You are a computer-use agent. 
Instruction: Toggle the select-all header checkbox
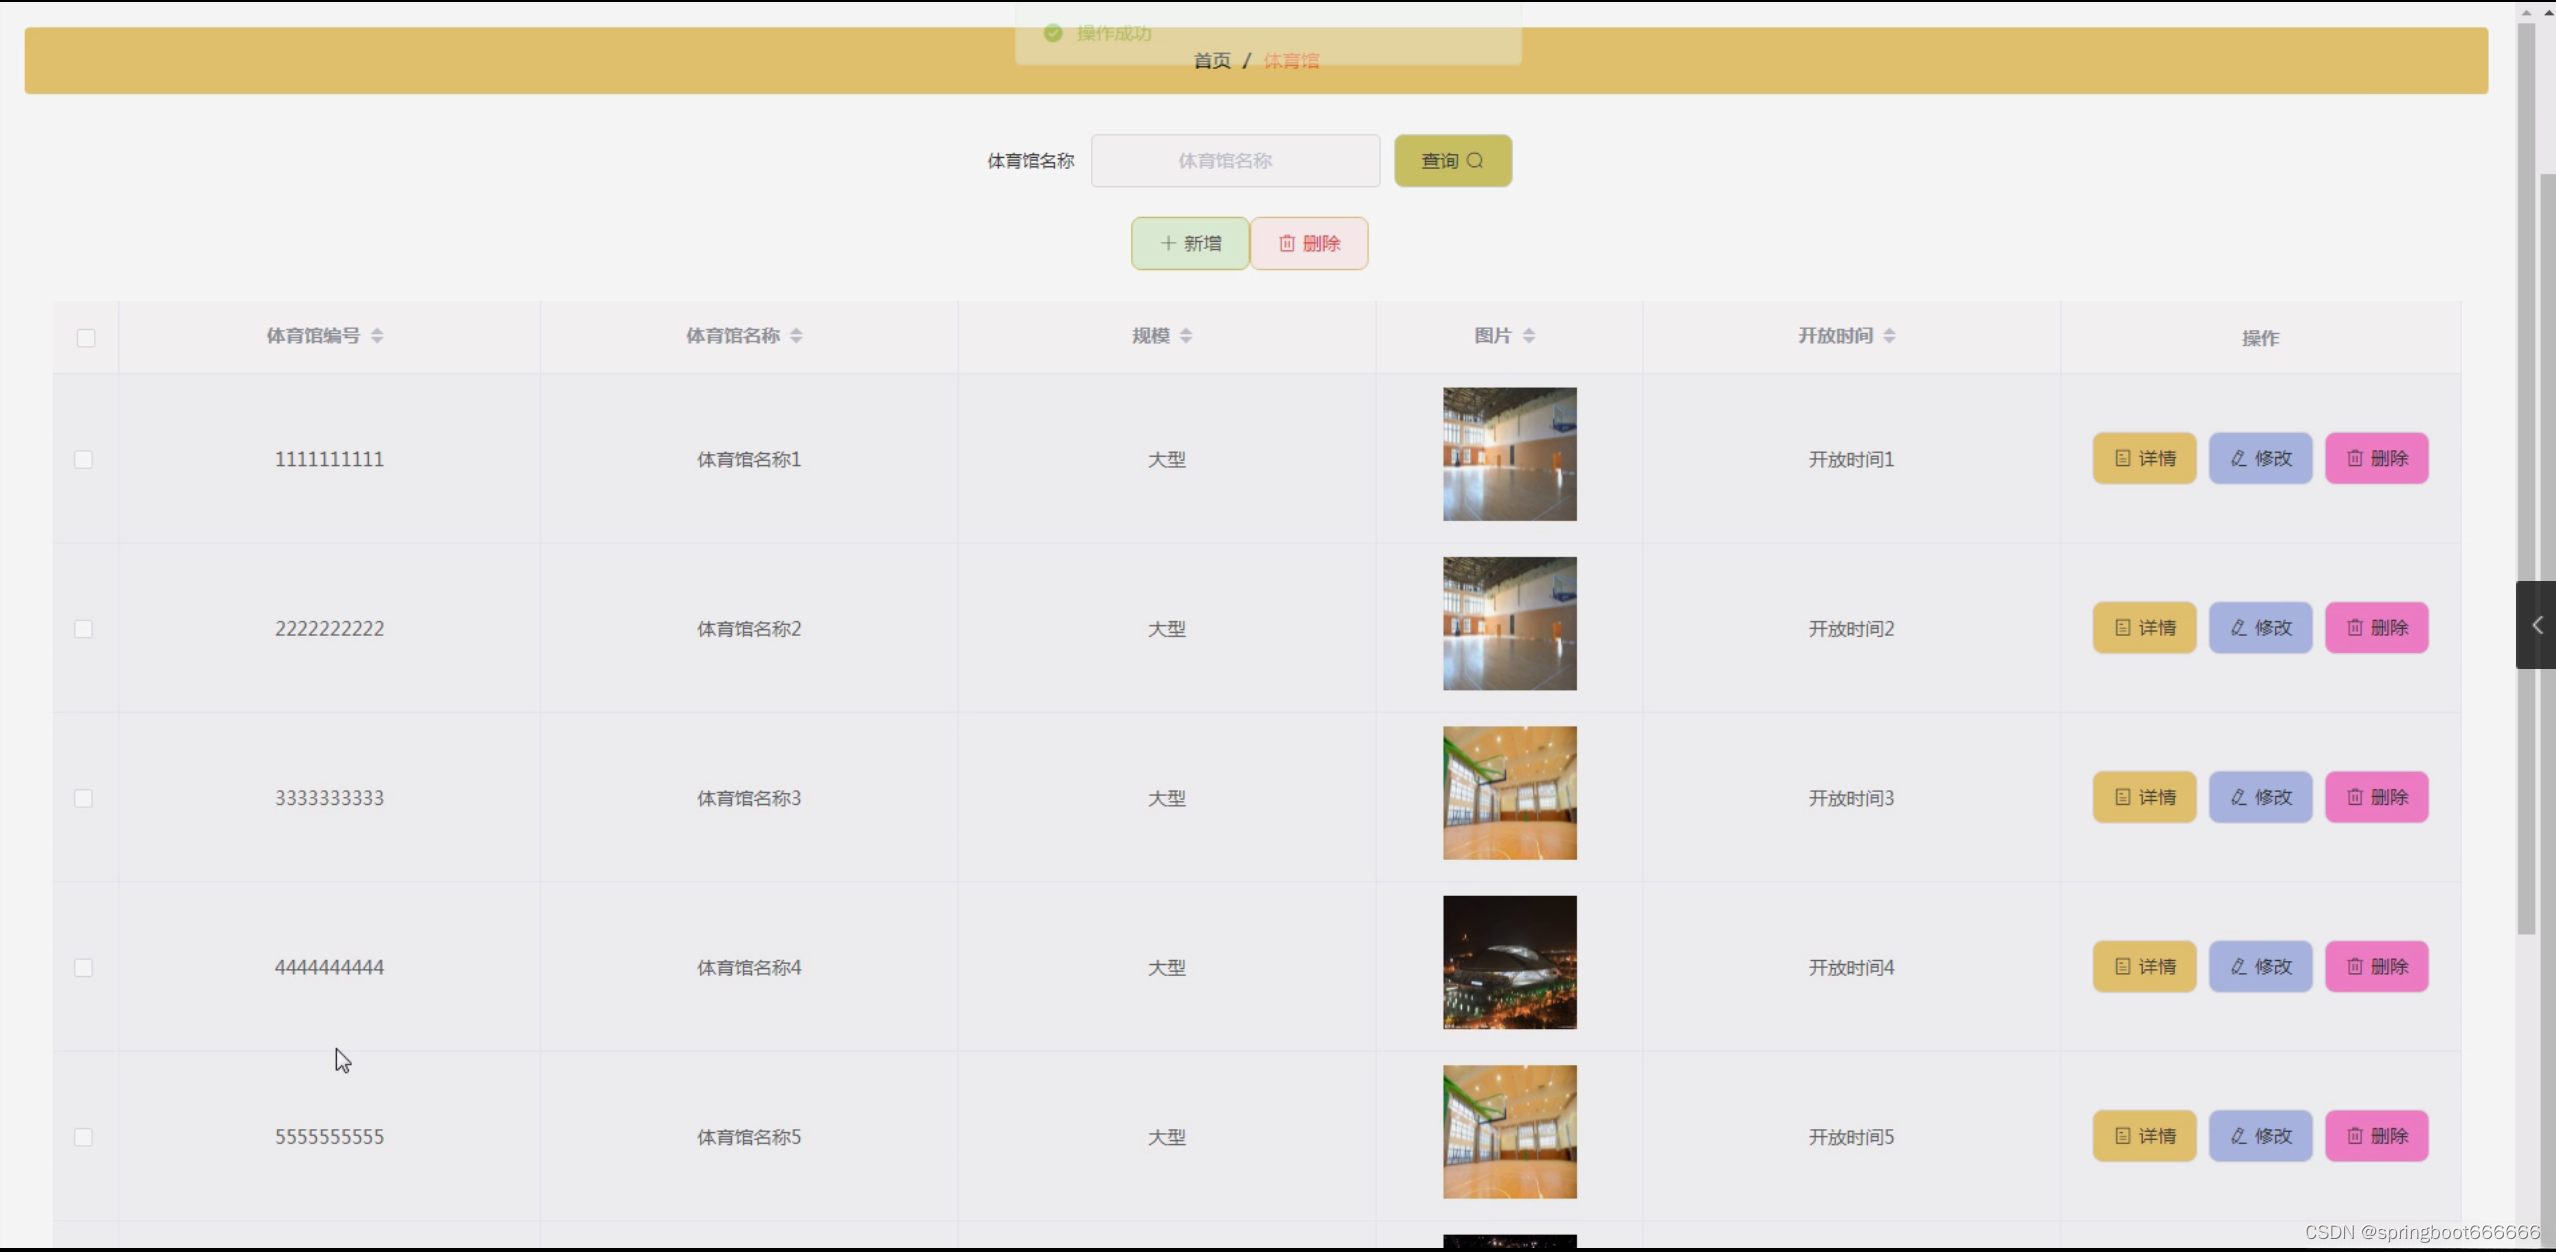click(x=86, y=338)
